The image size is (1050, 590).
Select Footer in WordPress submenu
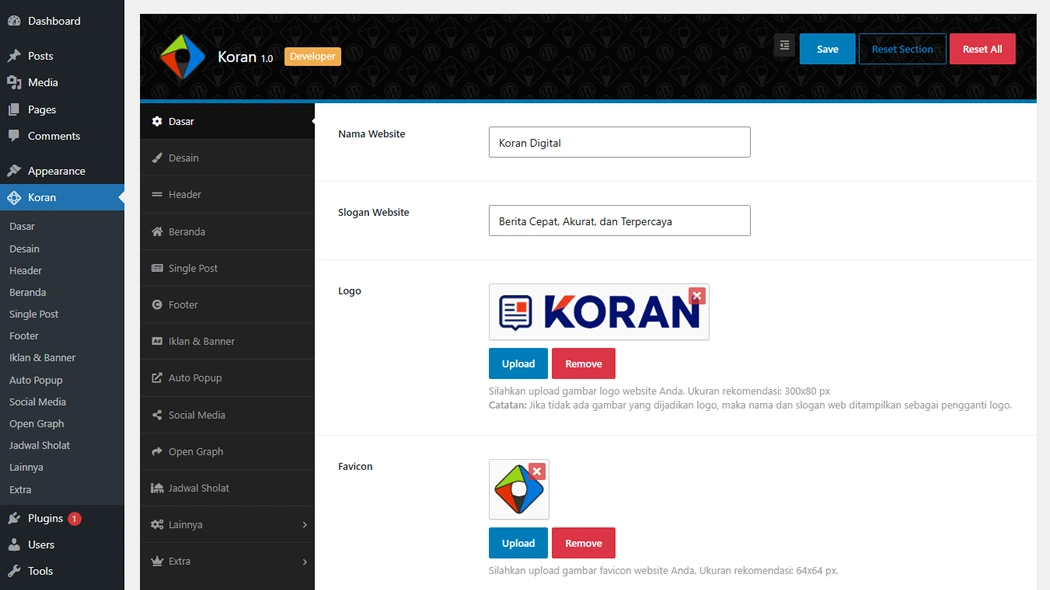pyautogui.click(x=24, y=336)
